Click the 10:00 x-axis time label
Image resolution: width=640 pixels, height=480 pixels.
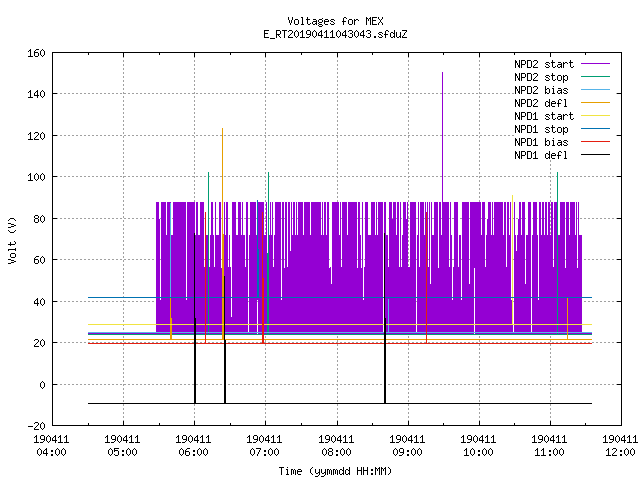(x=478, y=452)
